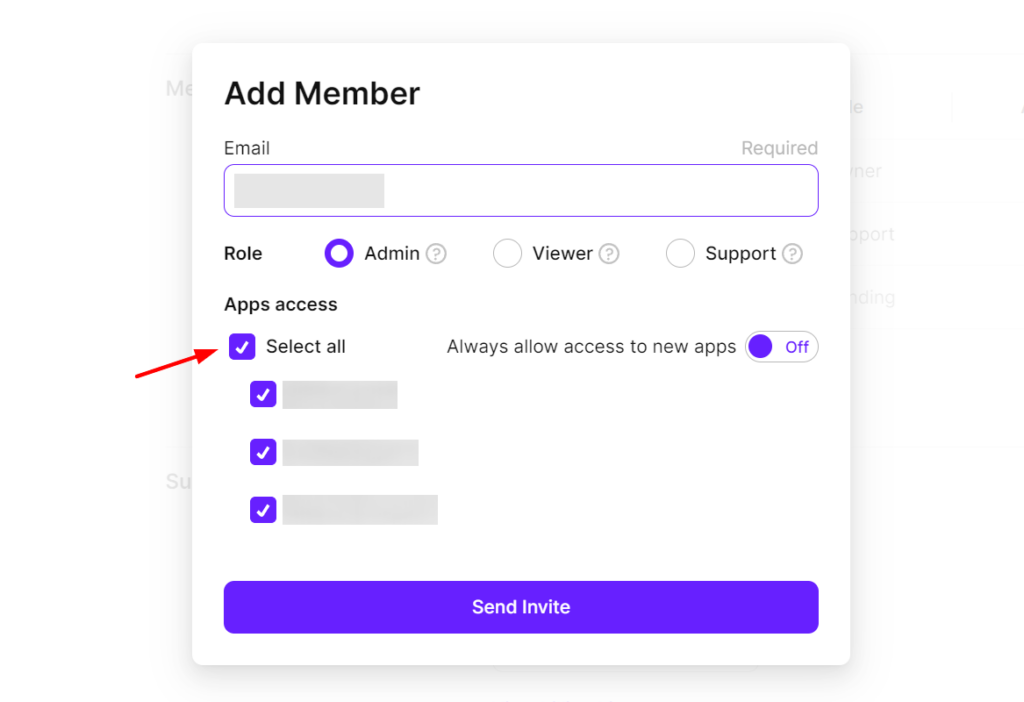Uncheck the second app checkbox in the list
The image size is (1024, 702).
click(x=263, y=452)
